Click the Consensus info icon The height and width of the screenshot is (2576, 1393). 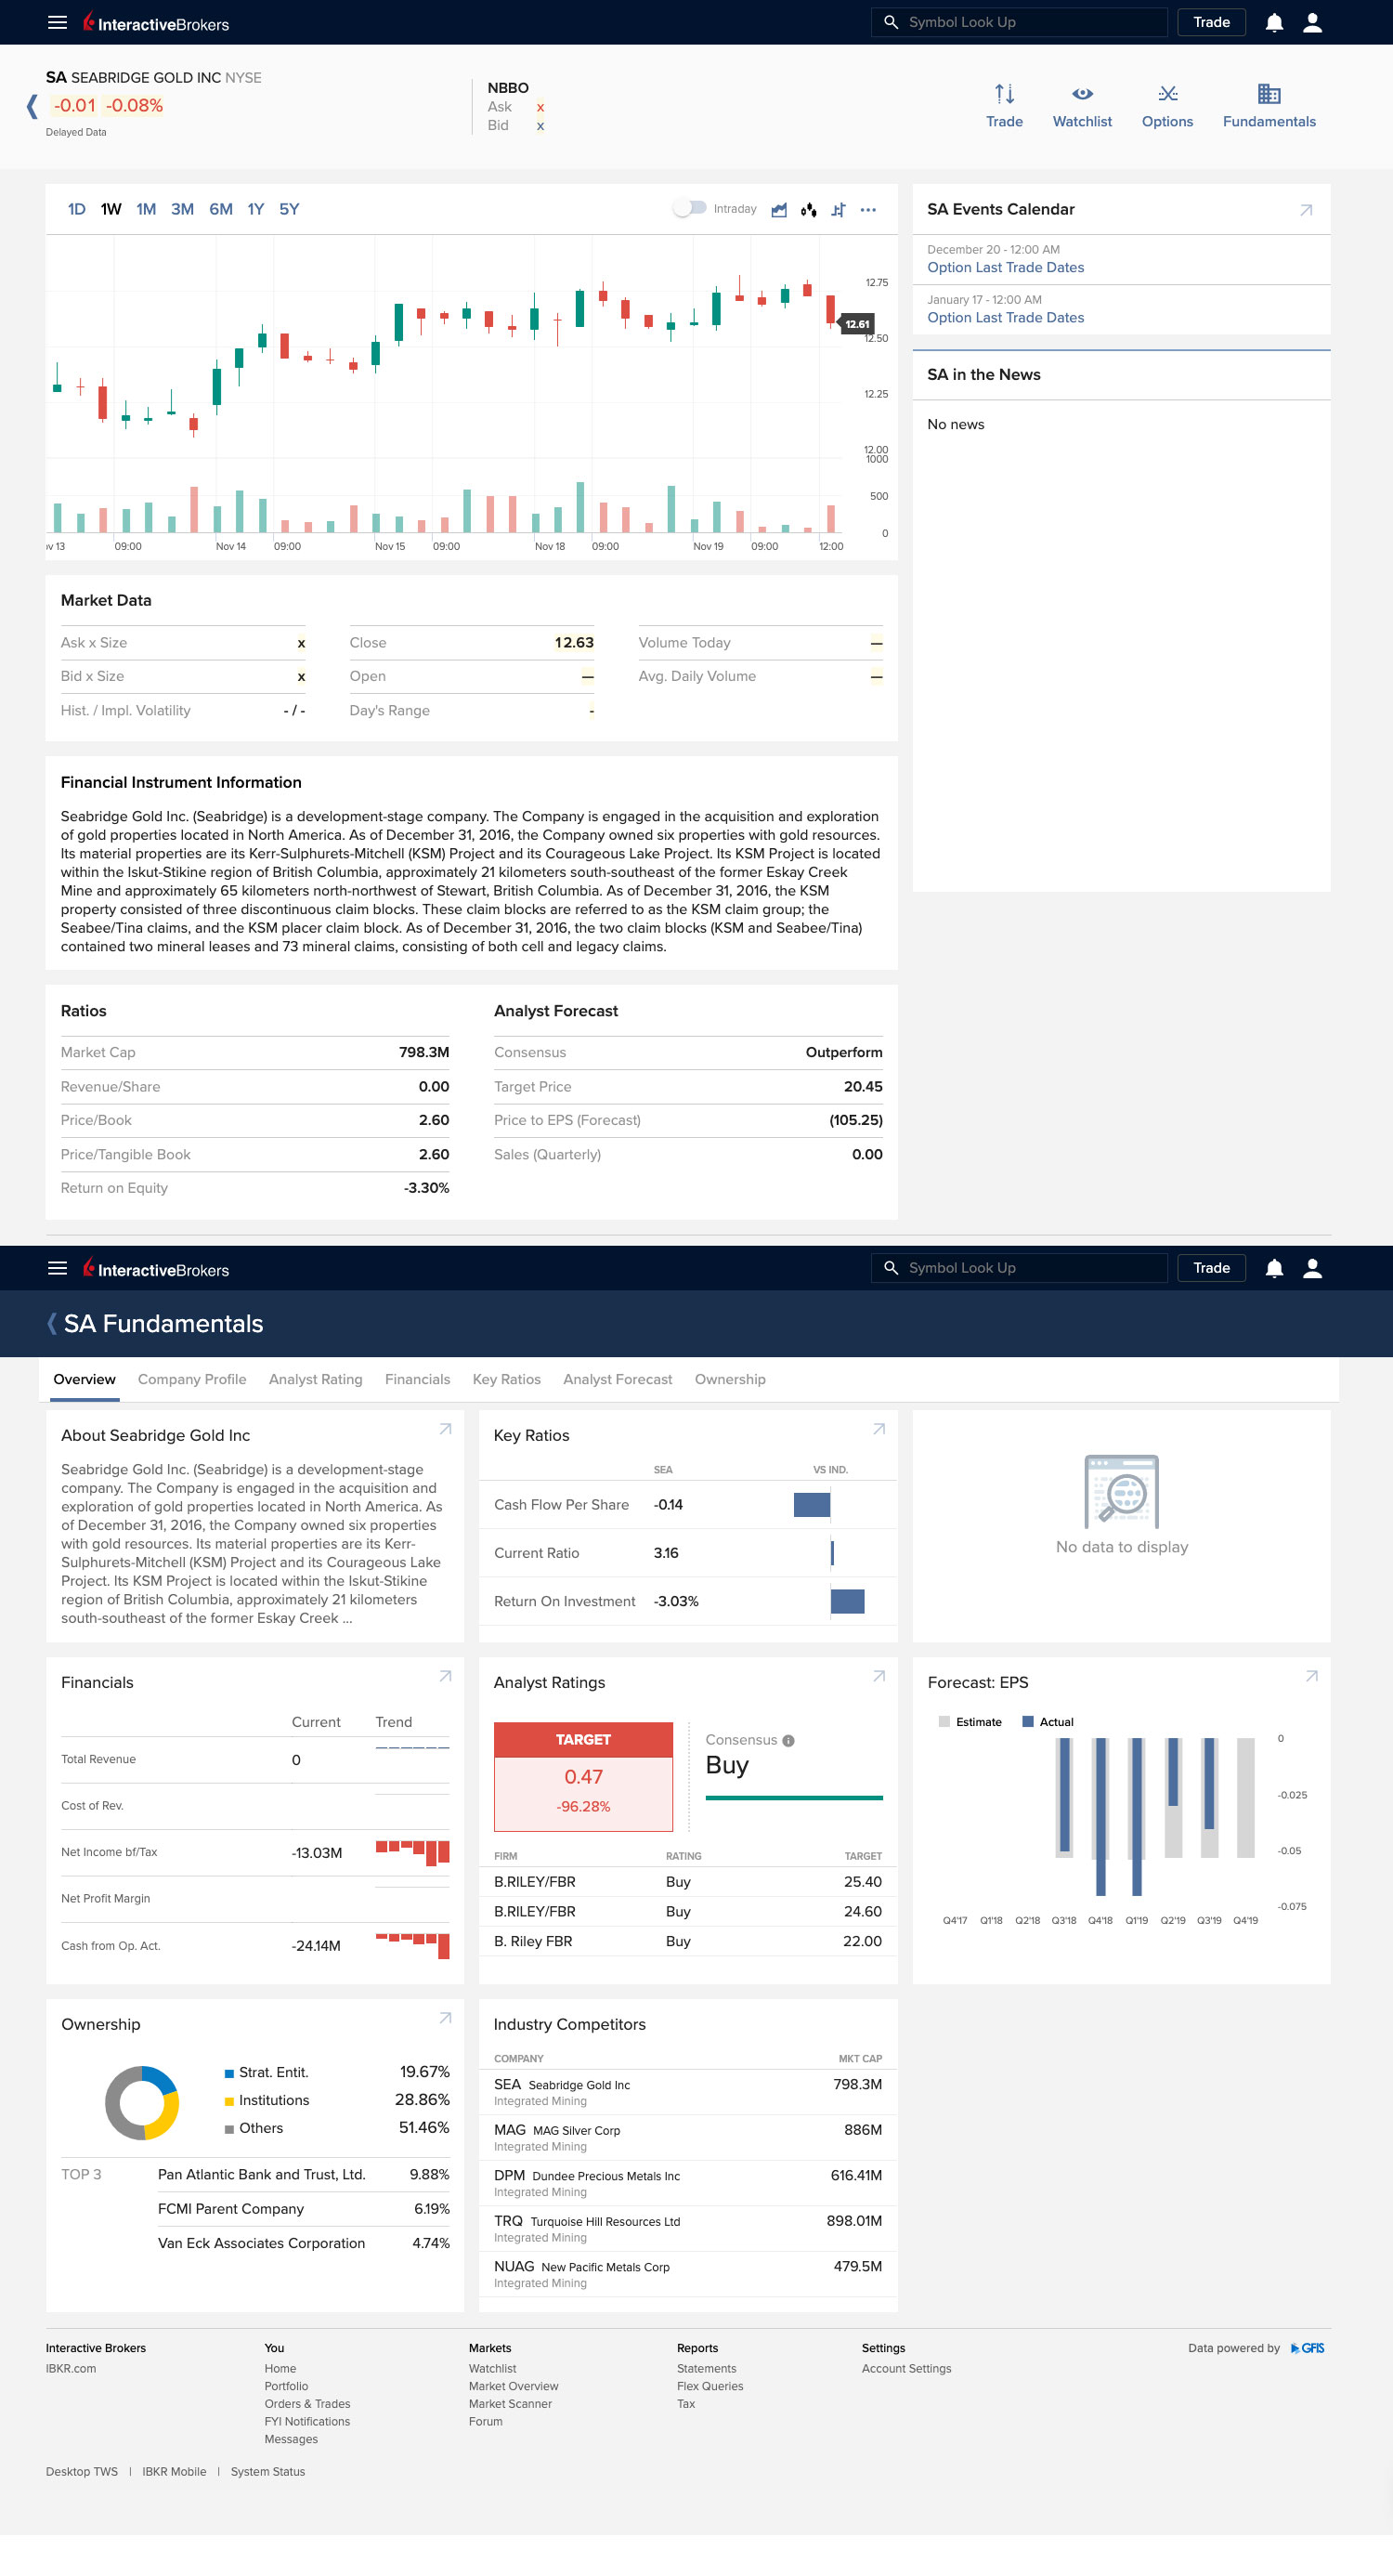pos(788,1740)
